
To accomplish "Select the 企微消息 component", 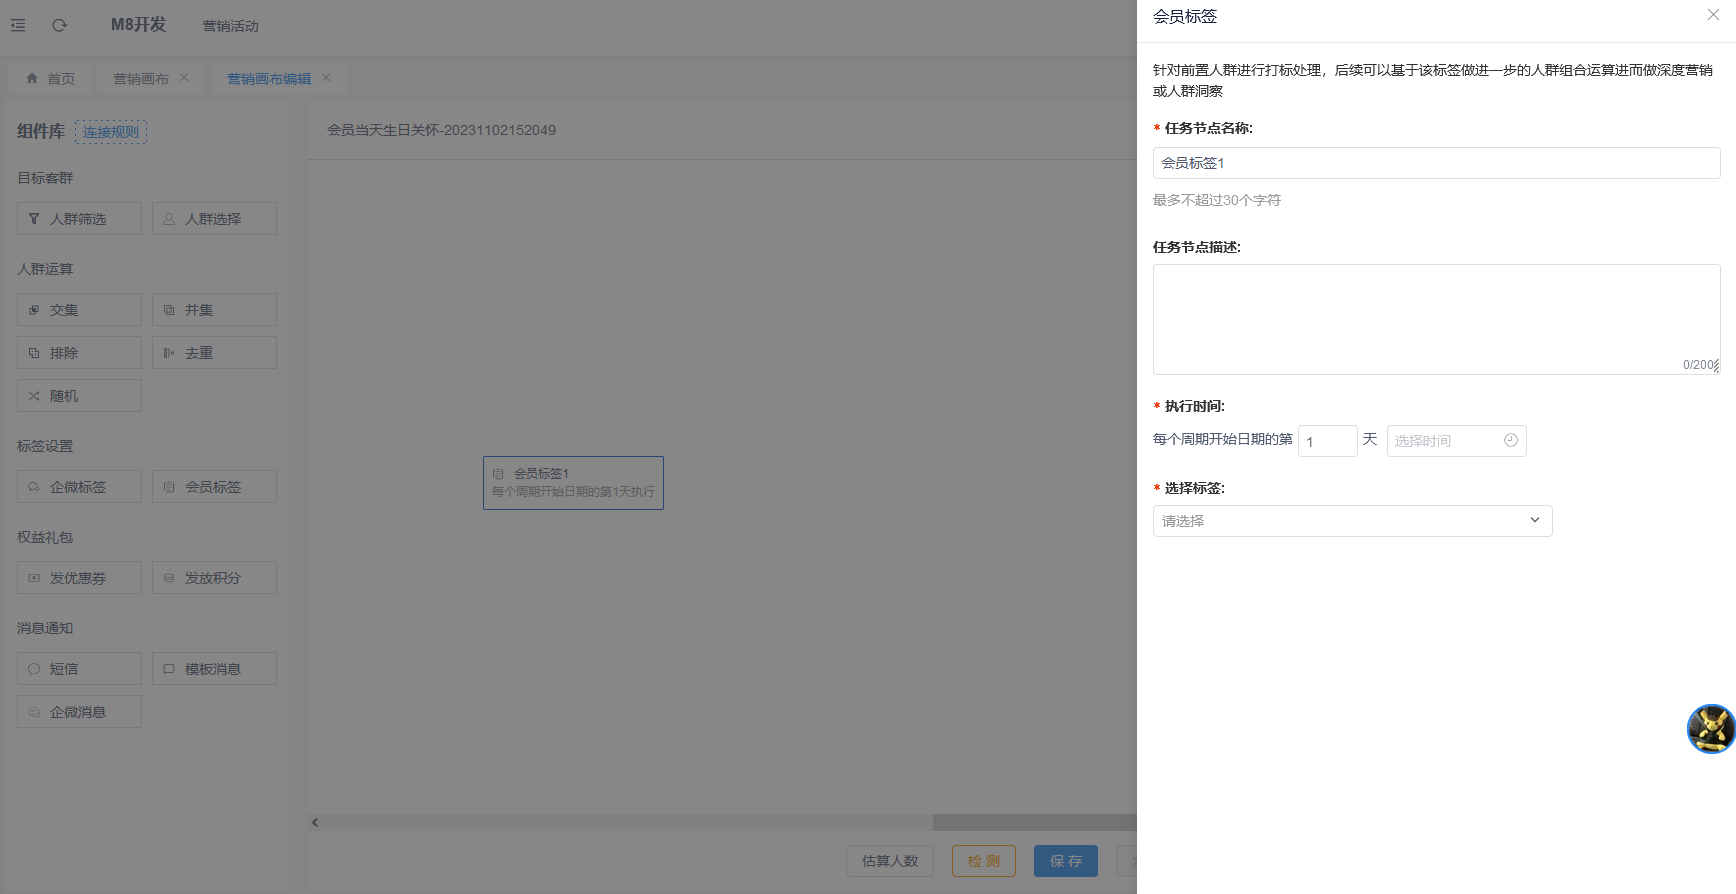I will click(x=79, y=712).
